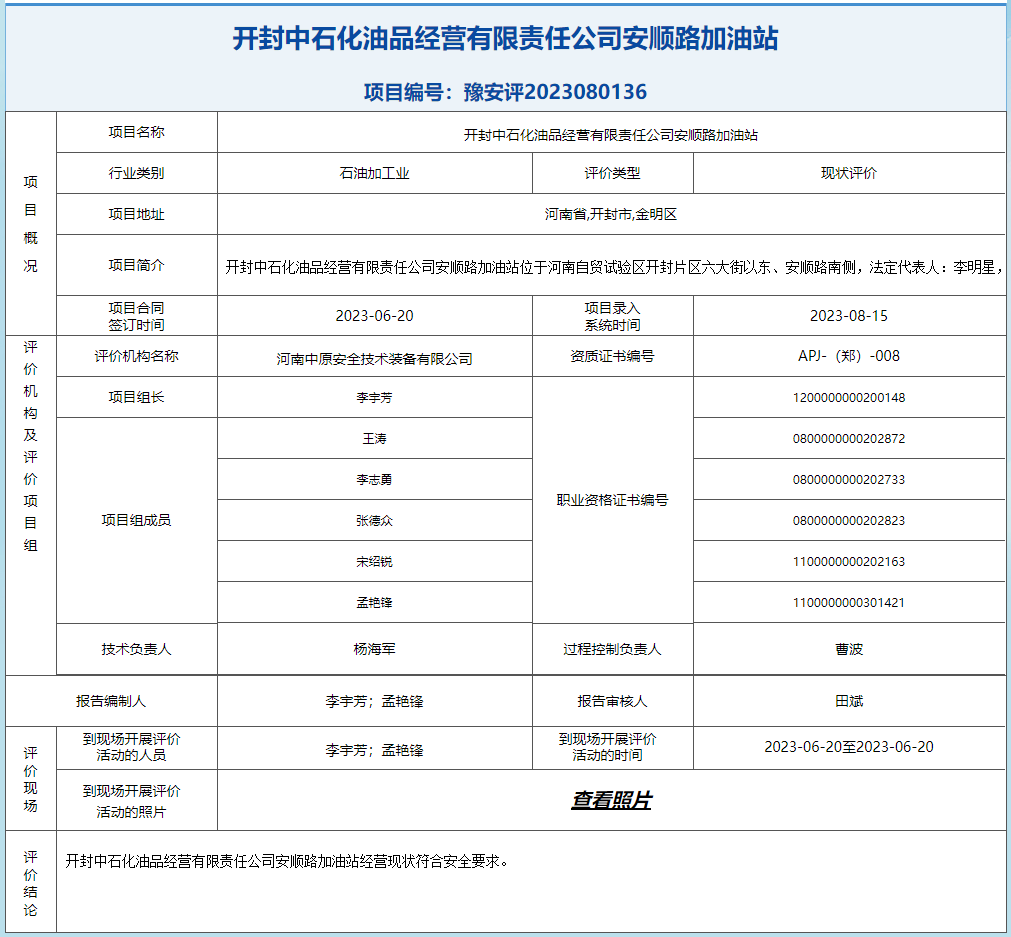This screenshot has height=937, width=1011.
Task: Select on-site personnel in 活动的人员 row
Action: pos(375,751)
